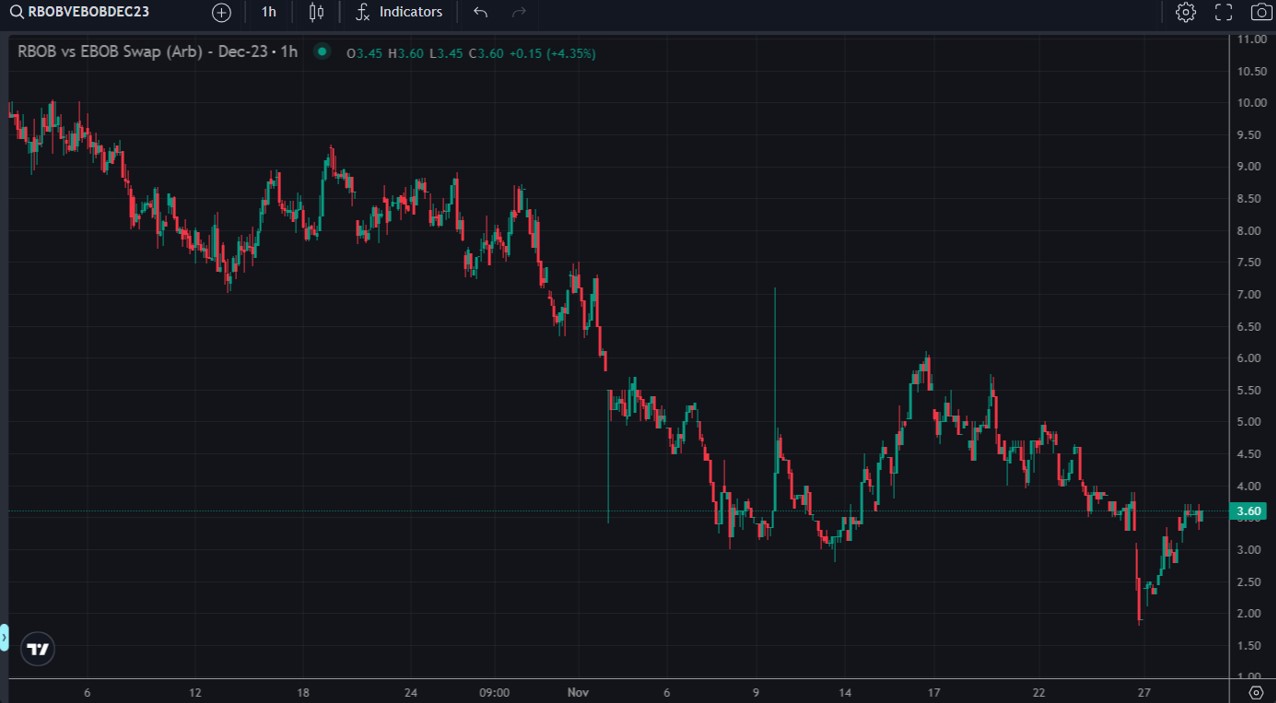1276x703 pixels.
Task: Take a chart snapshot with camera icon
Action: (1261, 12)
